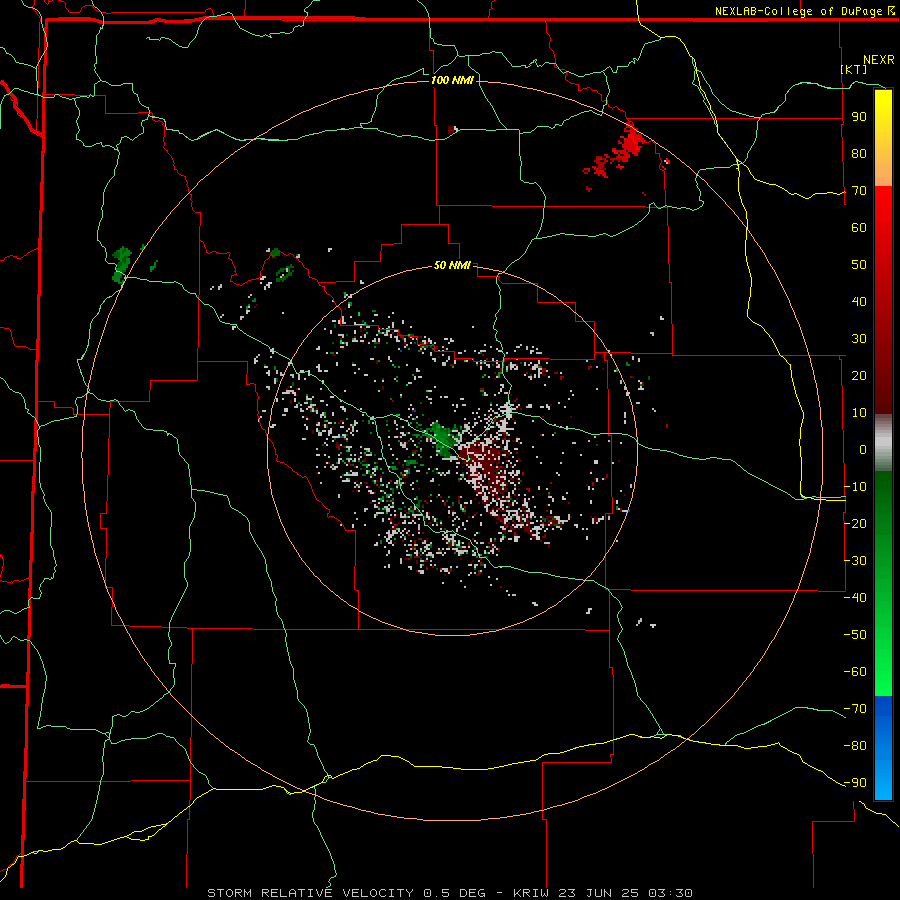Click the solid green velocity core near radar center

click(x=444, y=439)
